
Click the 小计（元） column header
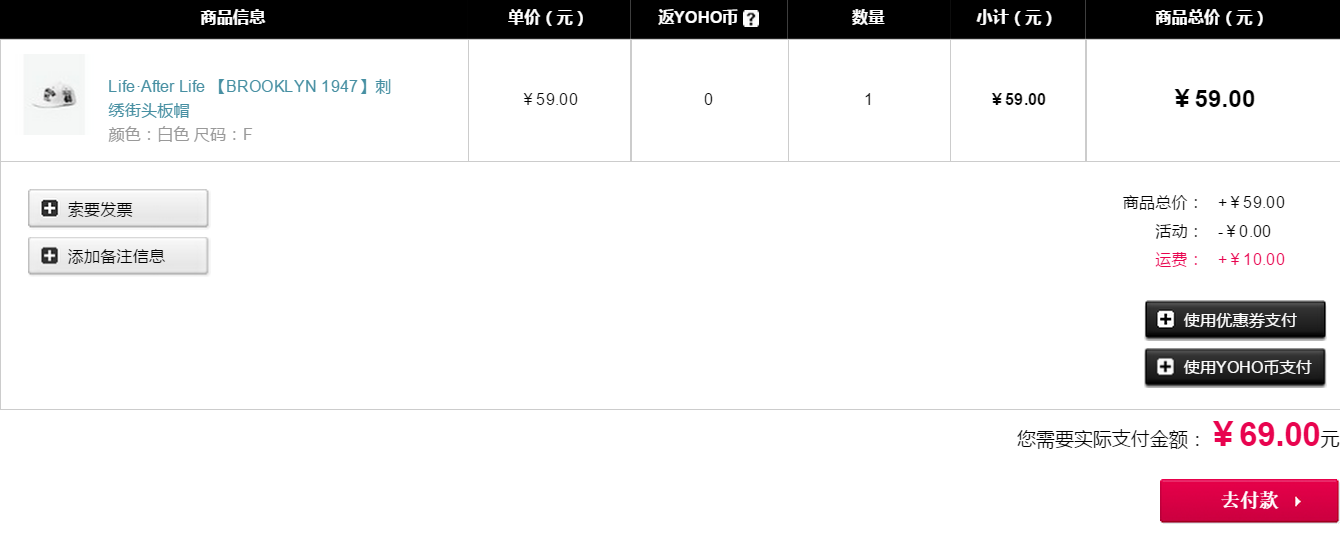click(1015, 18)
